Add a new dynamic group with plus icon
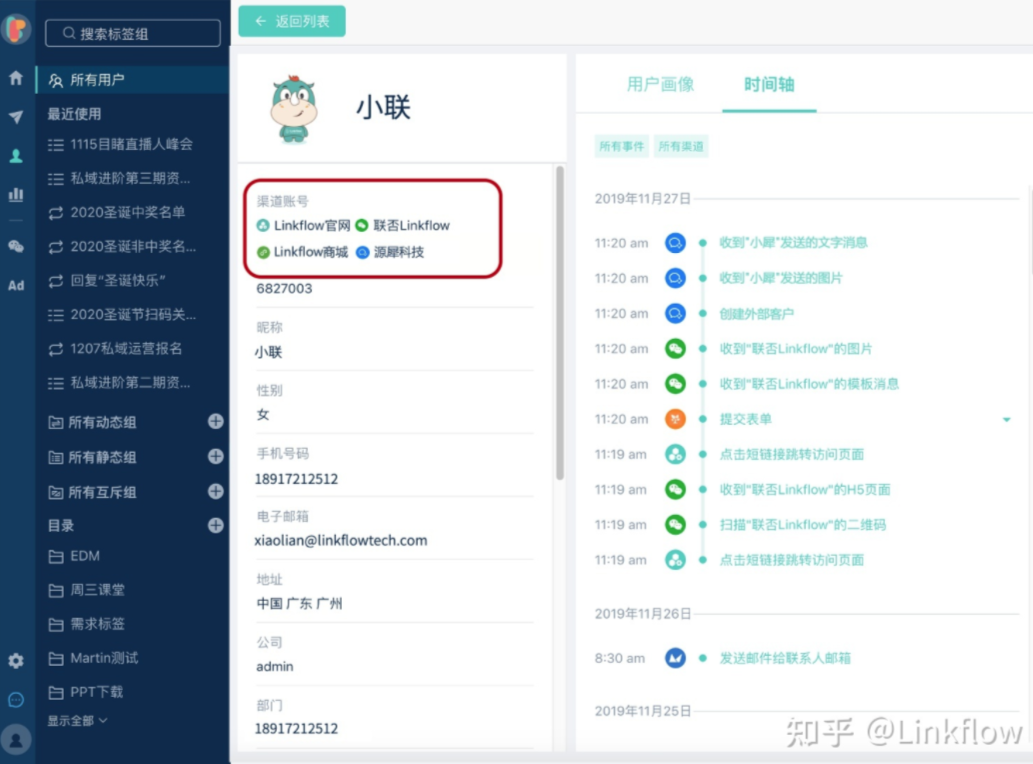1033x764 pixels. coord(215,422)
